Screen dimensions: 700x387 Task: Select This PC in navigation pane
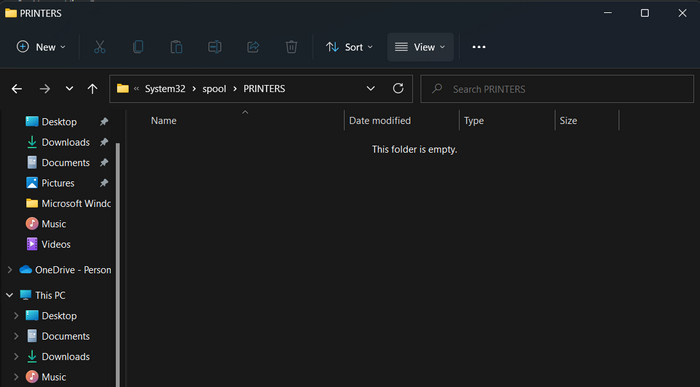(43, 295)
